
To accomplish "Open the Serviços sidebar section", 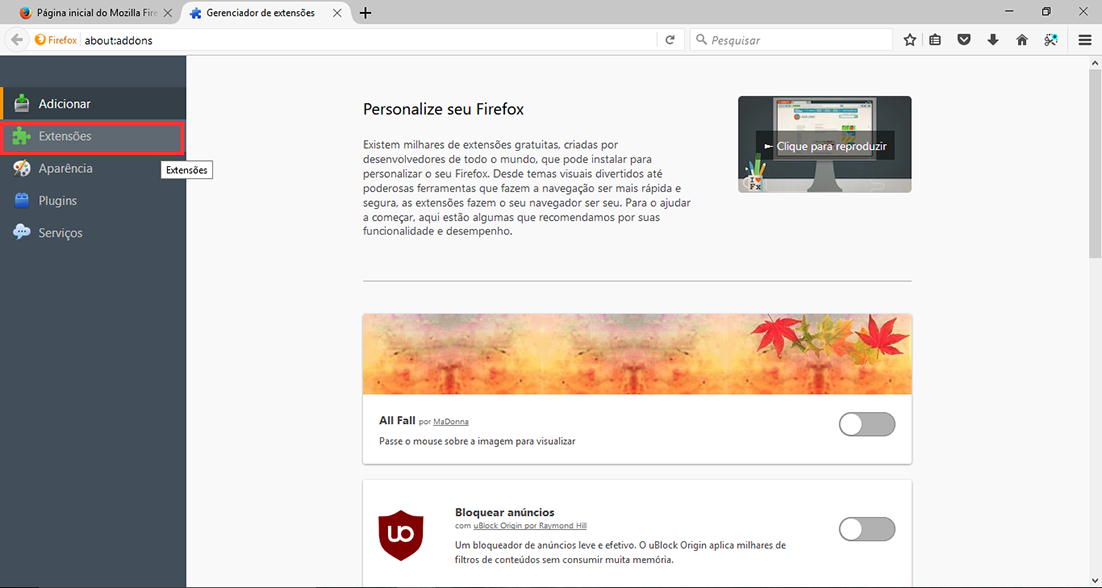I will (93, 233).
